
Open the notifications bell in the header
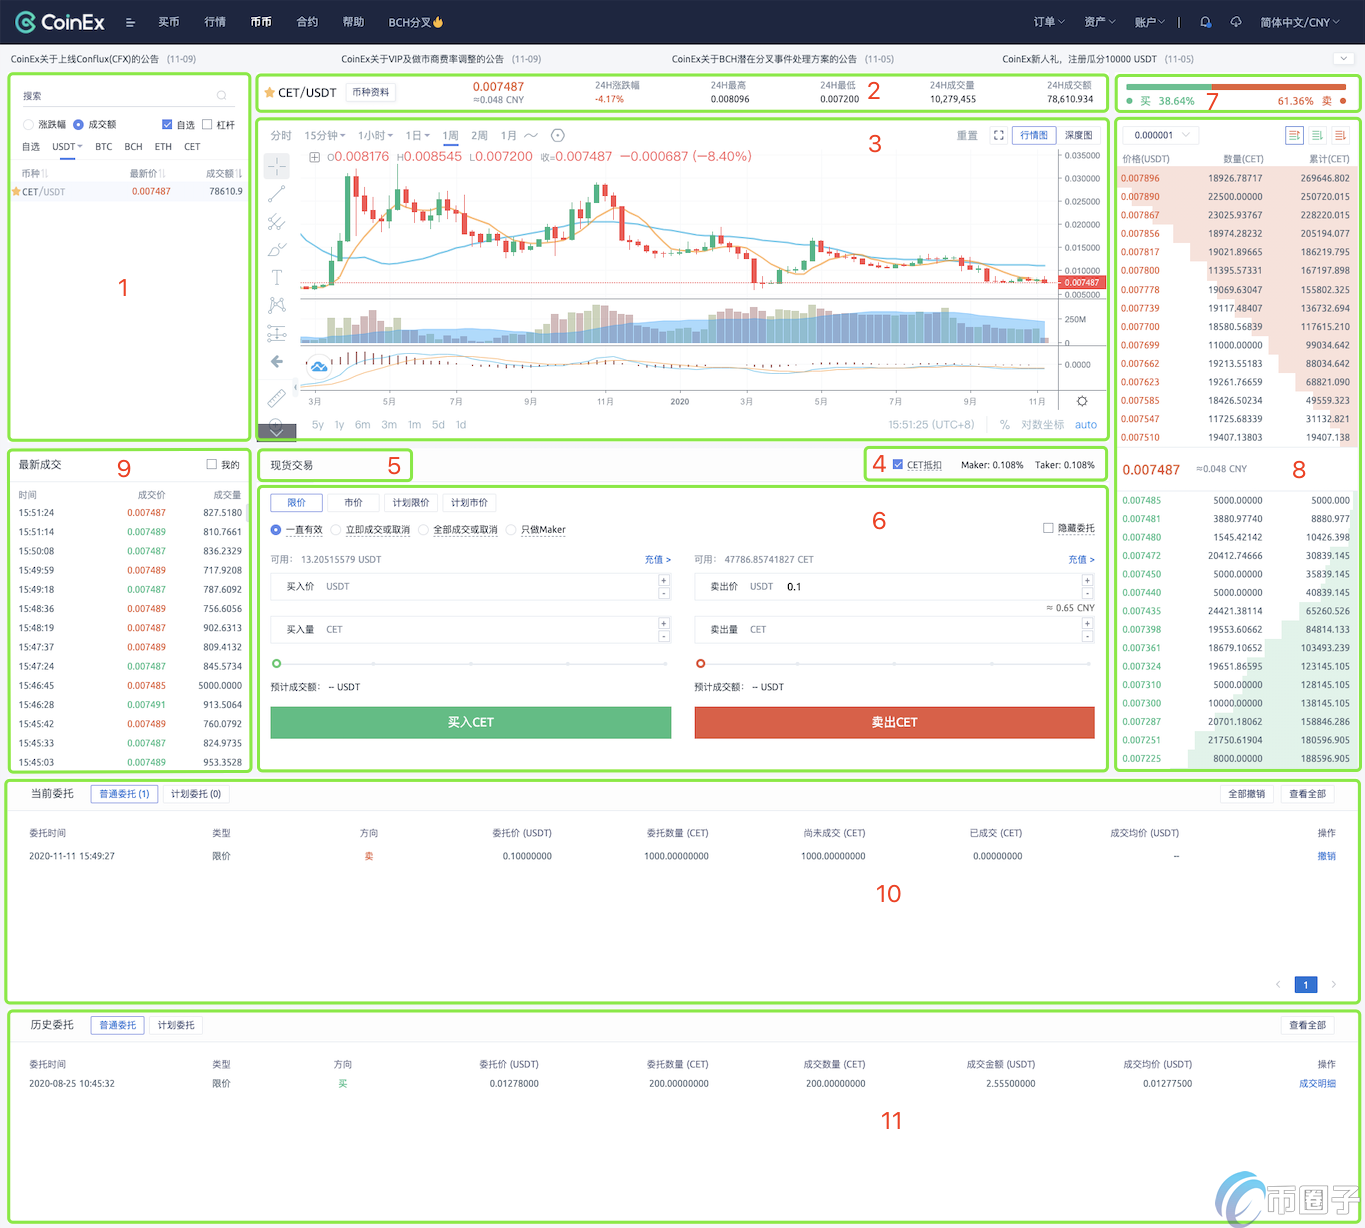tap(1206, 22)
